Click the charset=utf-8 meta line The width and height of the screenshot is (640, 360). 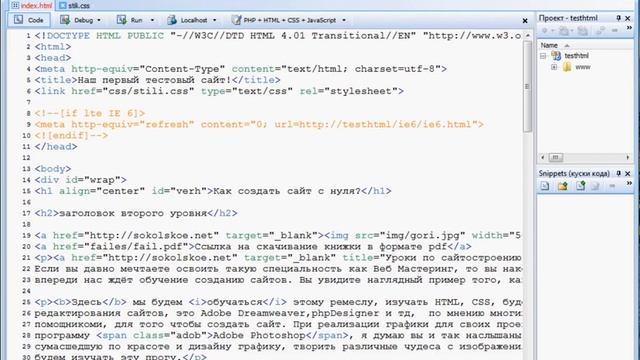coord(241,69)
